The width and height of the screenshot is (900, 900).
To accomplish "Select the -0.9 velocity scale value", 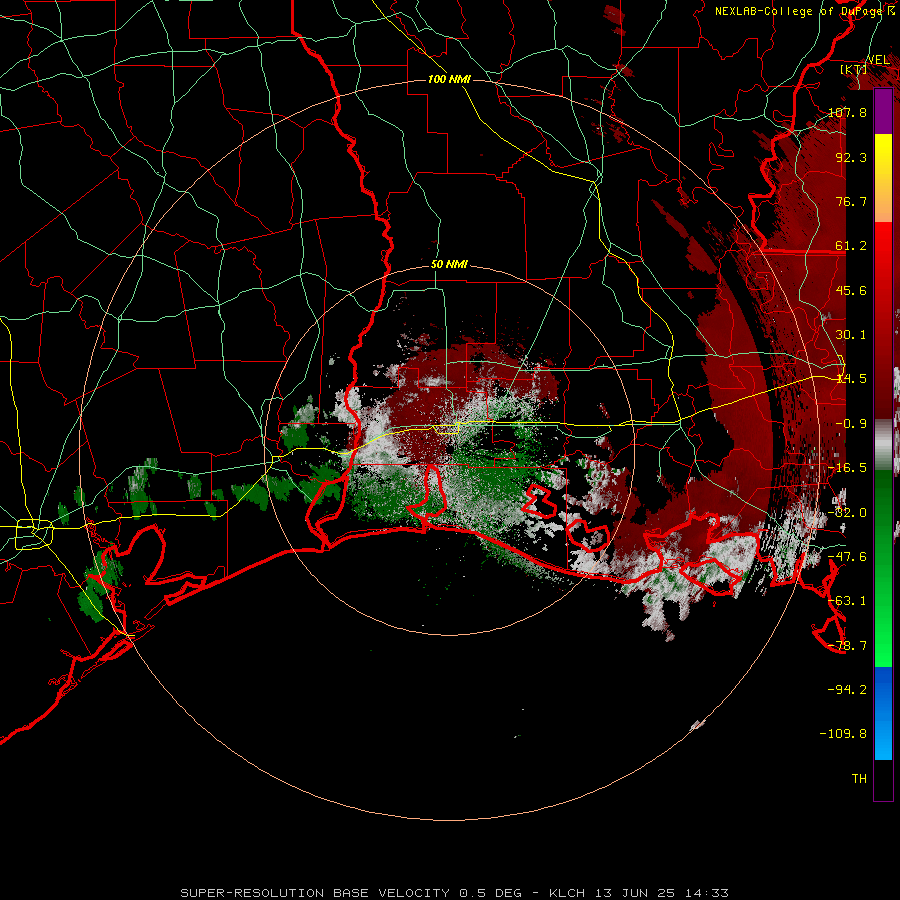I will point(851,424).
